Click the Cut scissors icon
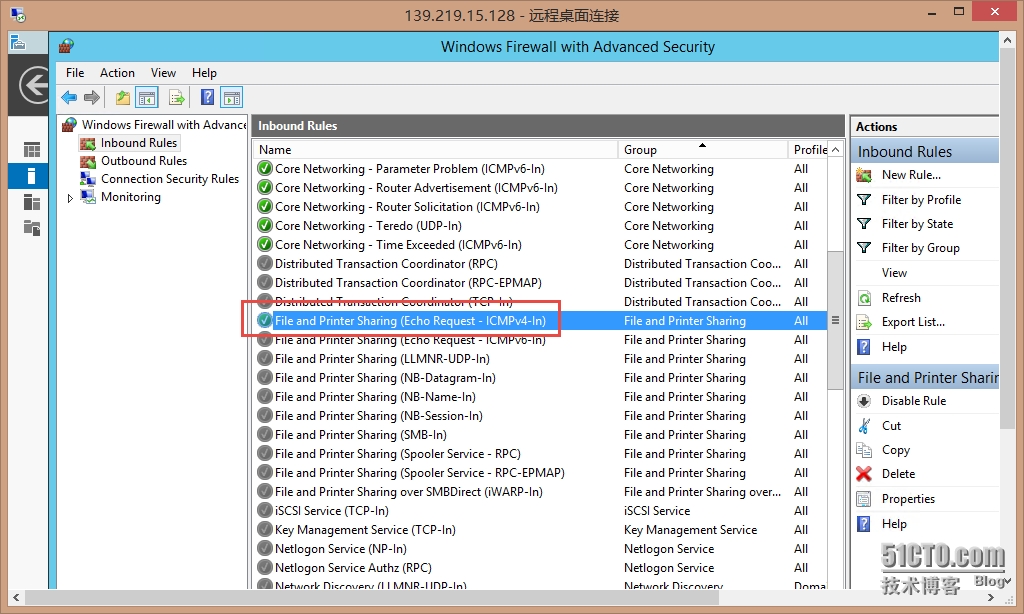Image resolution: width=1024 pixels, height=614 pixels. click(864, 426)
